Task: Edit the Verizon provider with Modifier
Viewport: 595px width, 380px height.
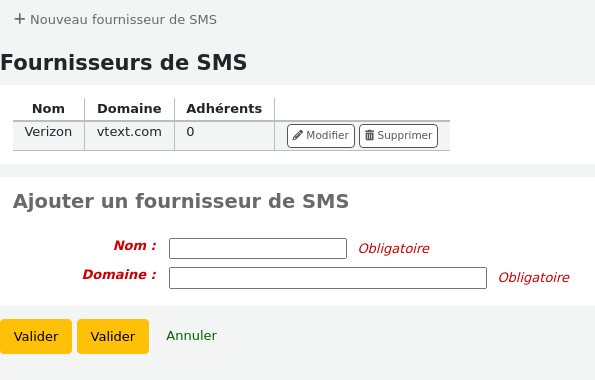Action: coord(321,136)
